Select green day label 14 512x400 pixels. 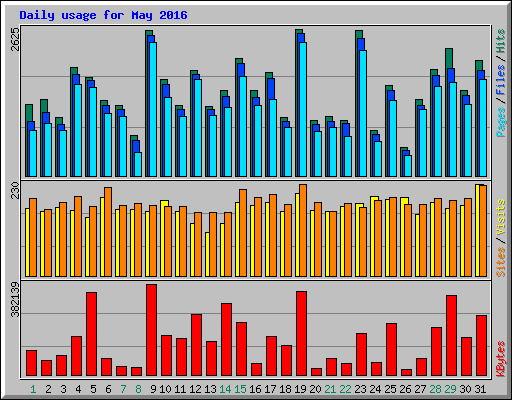click(225, 389)
